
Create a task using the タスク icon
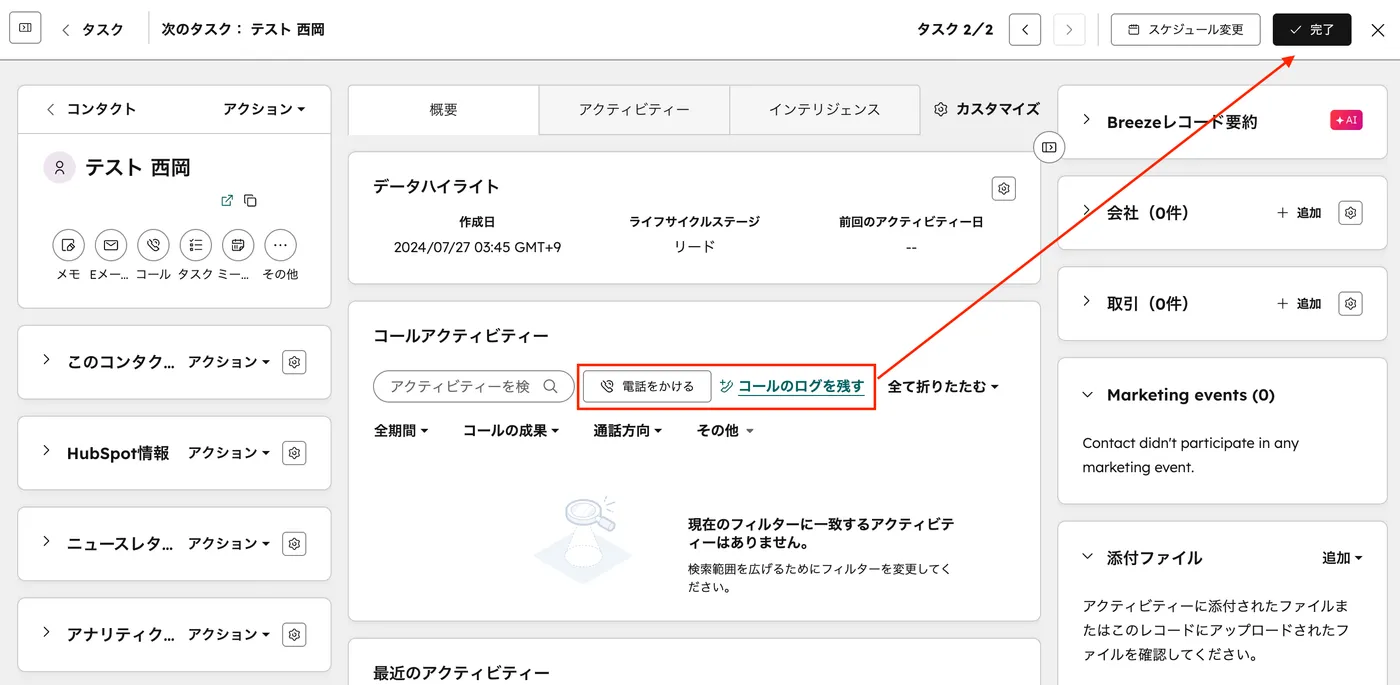coord(195,245)
